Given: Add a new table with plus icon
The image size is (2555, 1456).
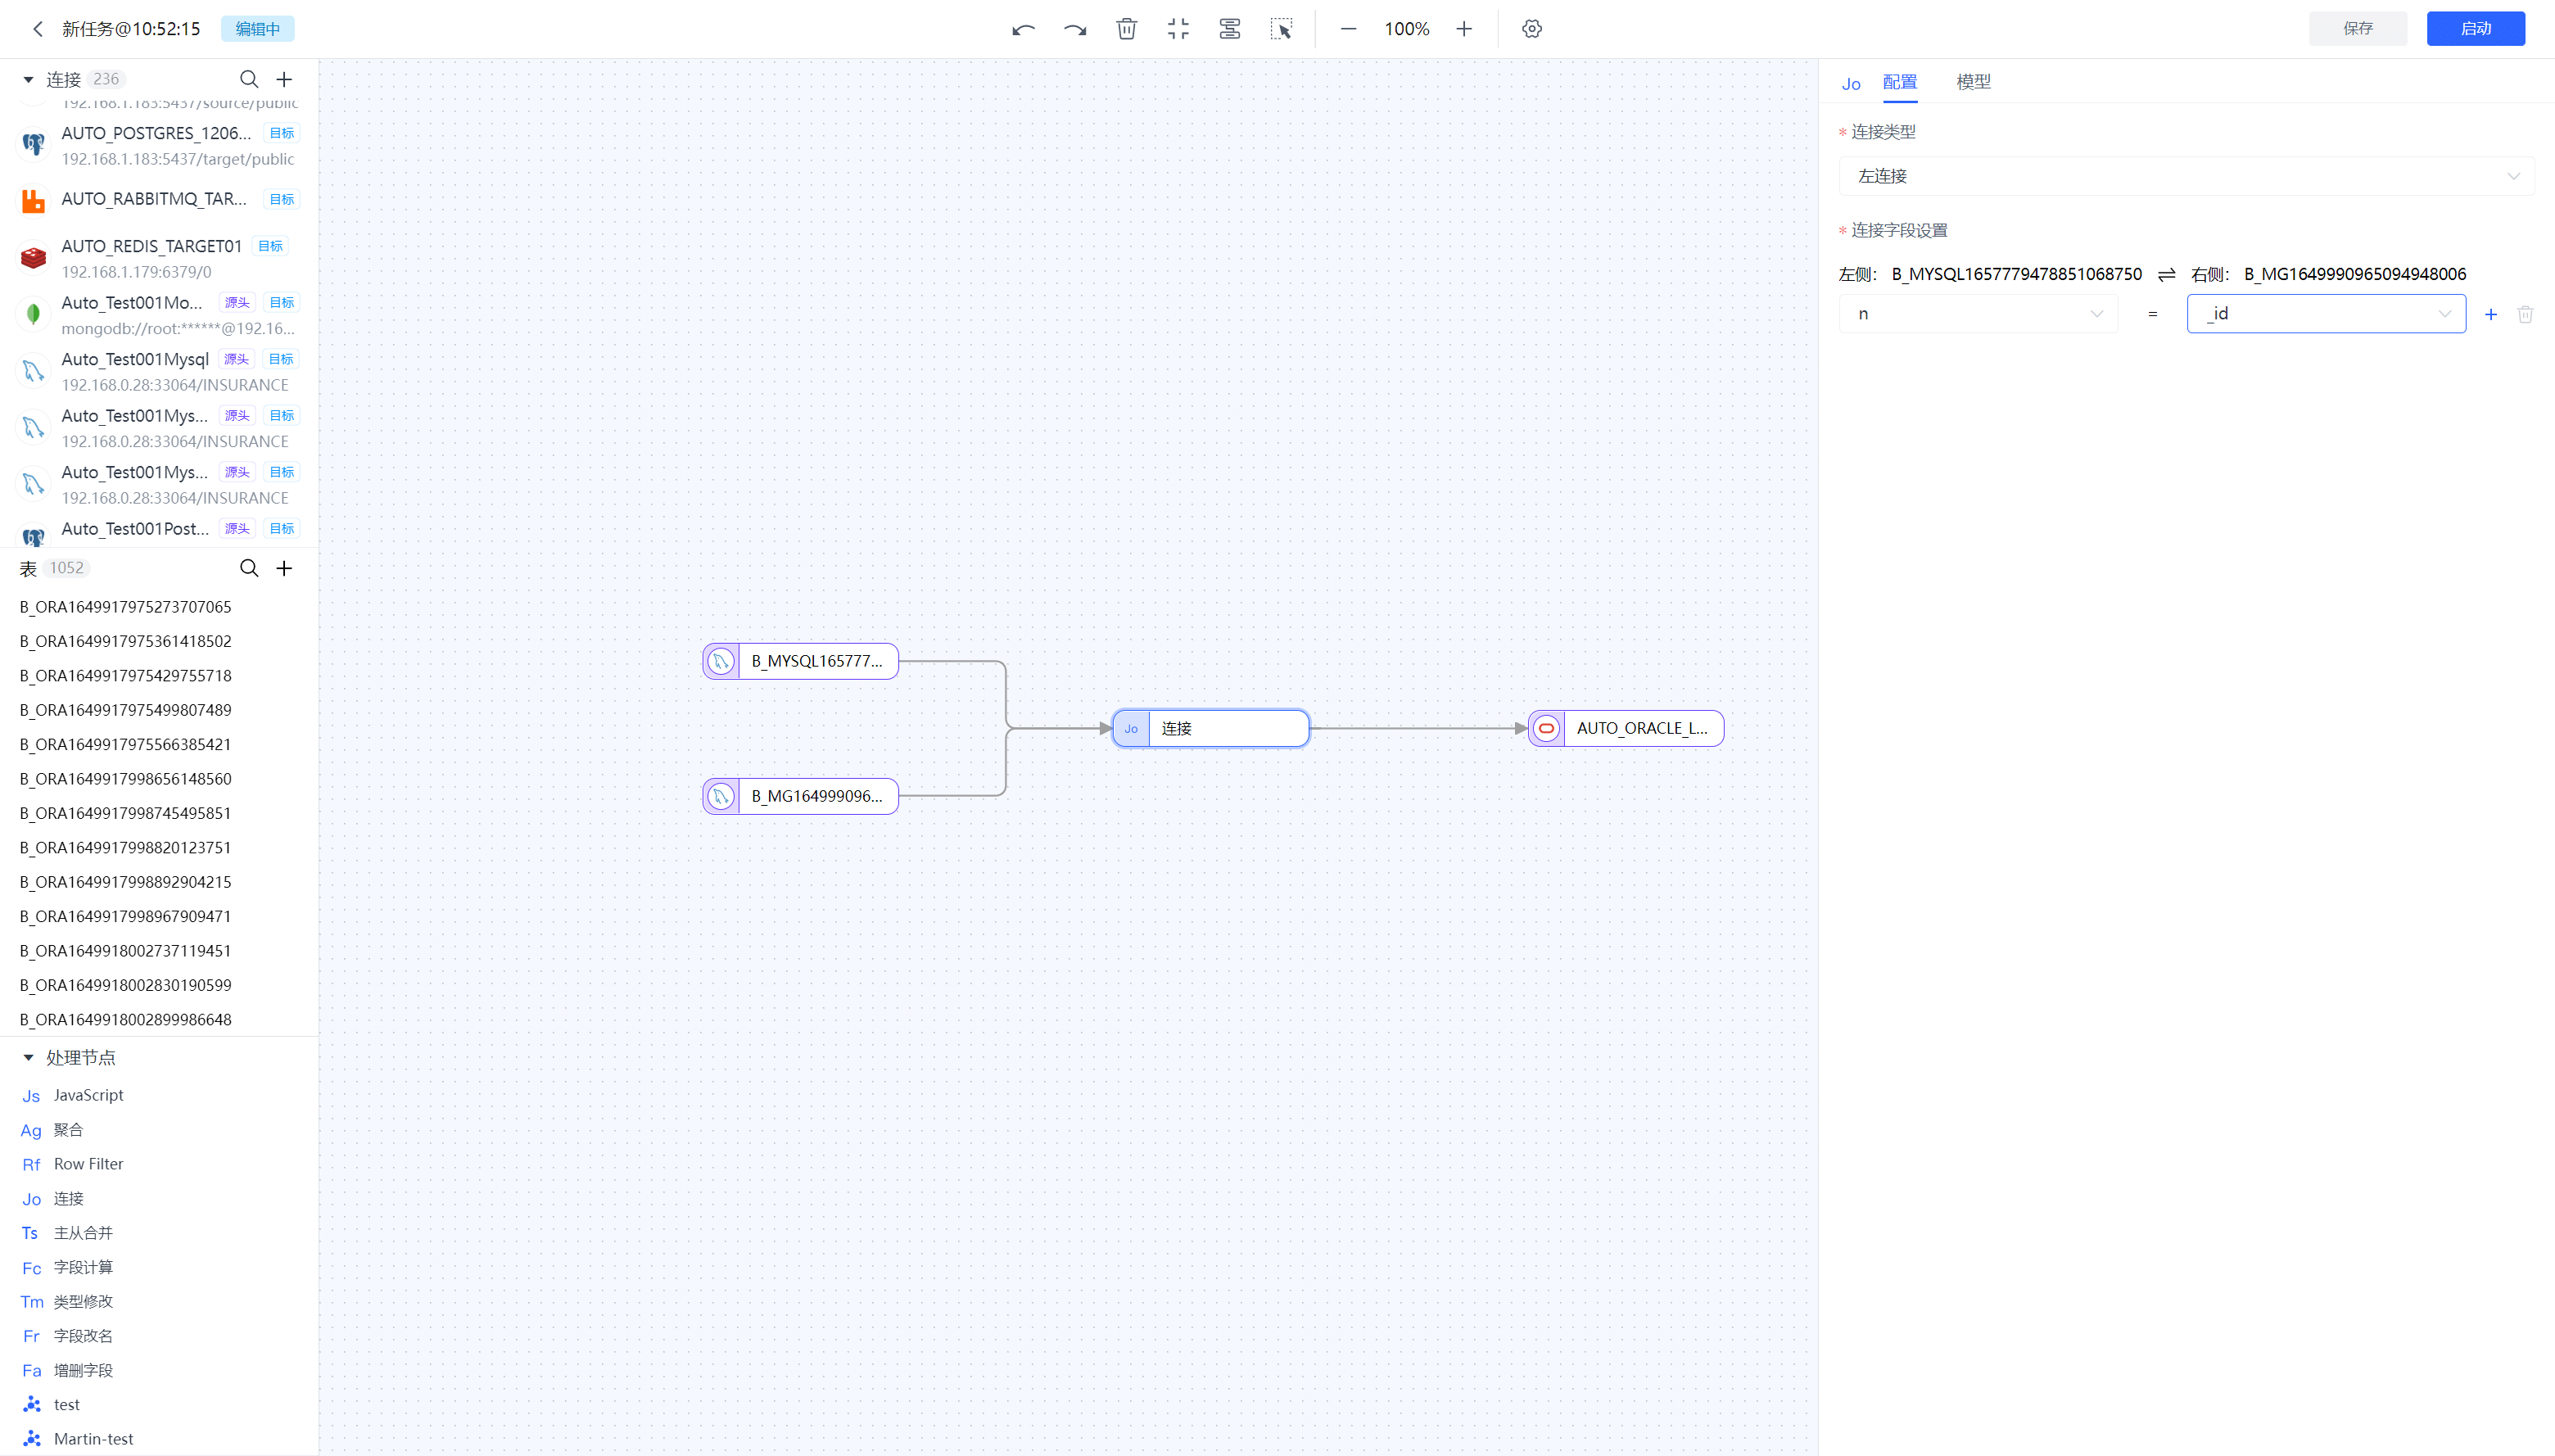Looking at the screenshot, I should click(x=284, y=568).
